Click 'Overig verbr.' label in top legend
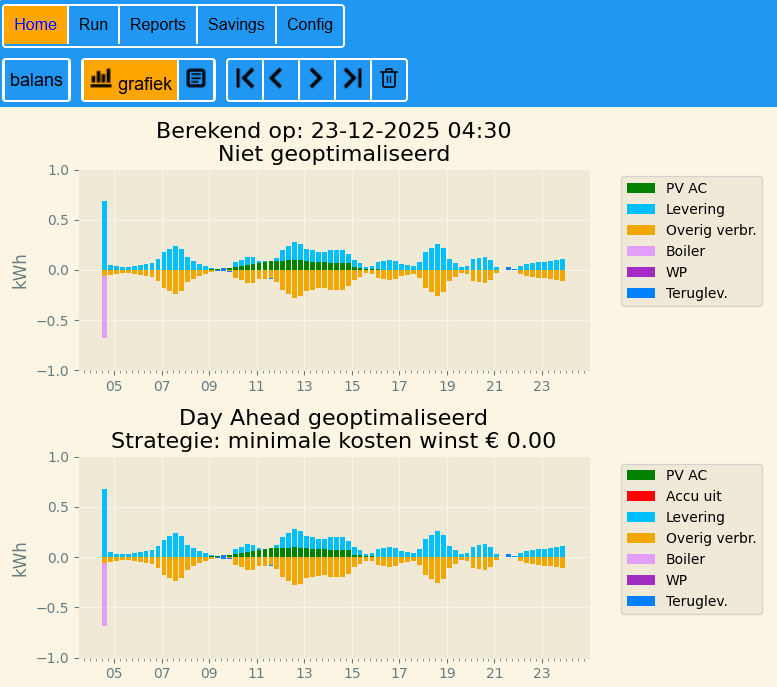777x687 pixels. tap(711, 230)
